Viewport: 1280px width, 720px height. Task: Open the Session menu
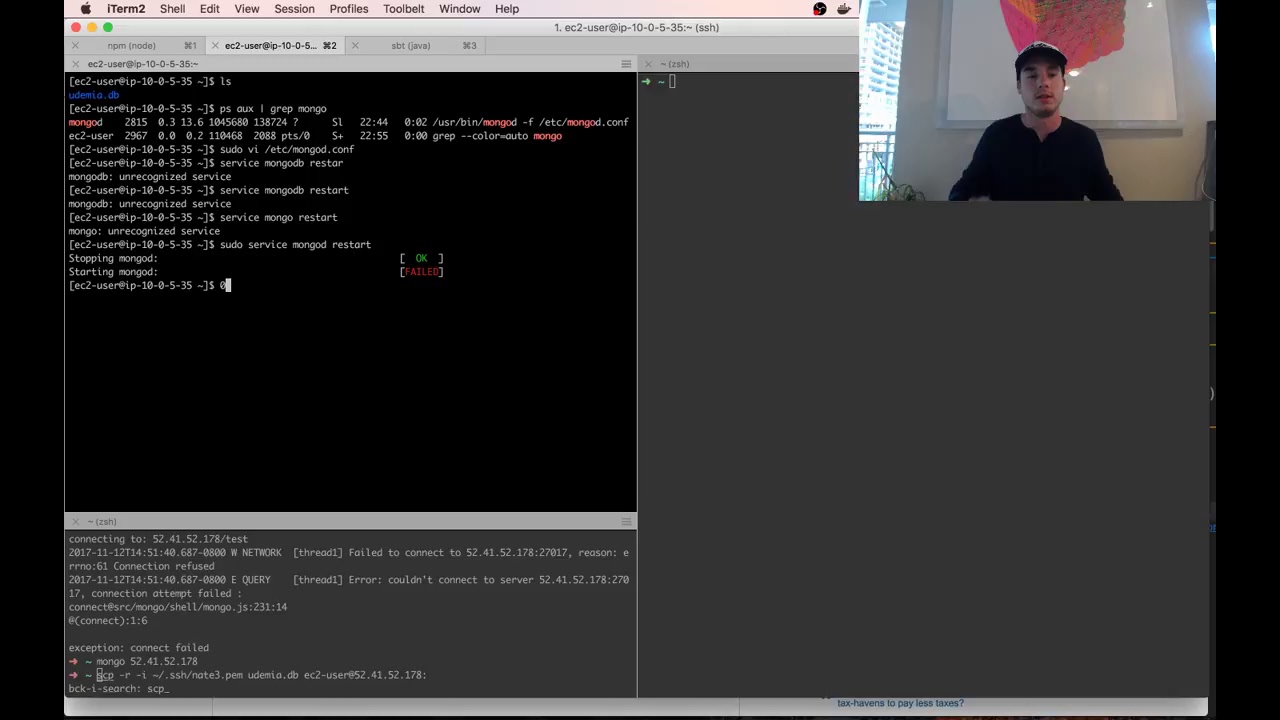(294, 9)
